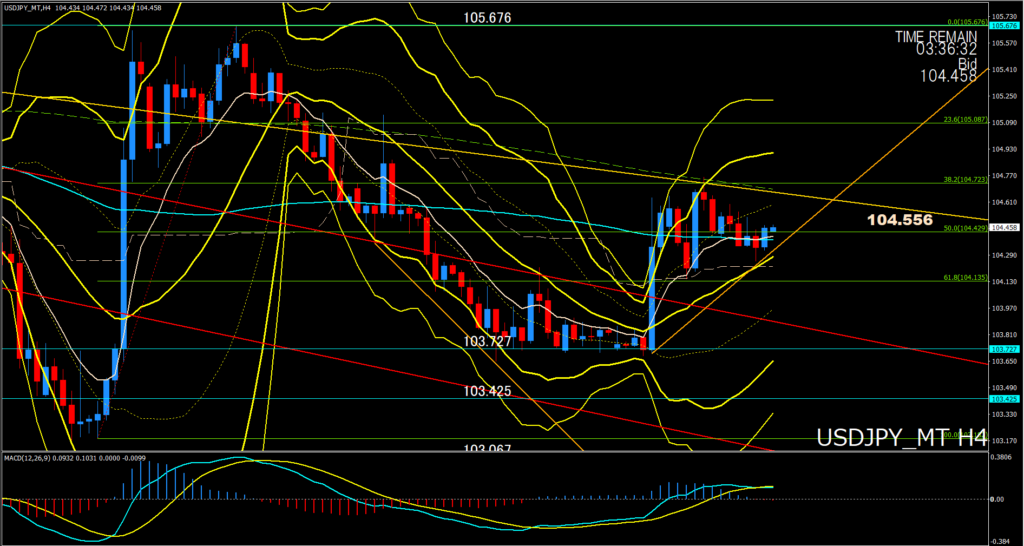Select the large USDJPY_MT H4 symbol label
The image size is (1024, 546).
point(902,438)
